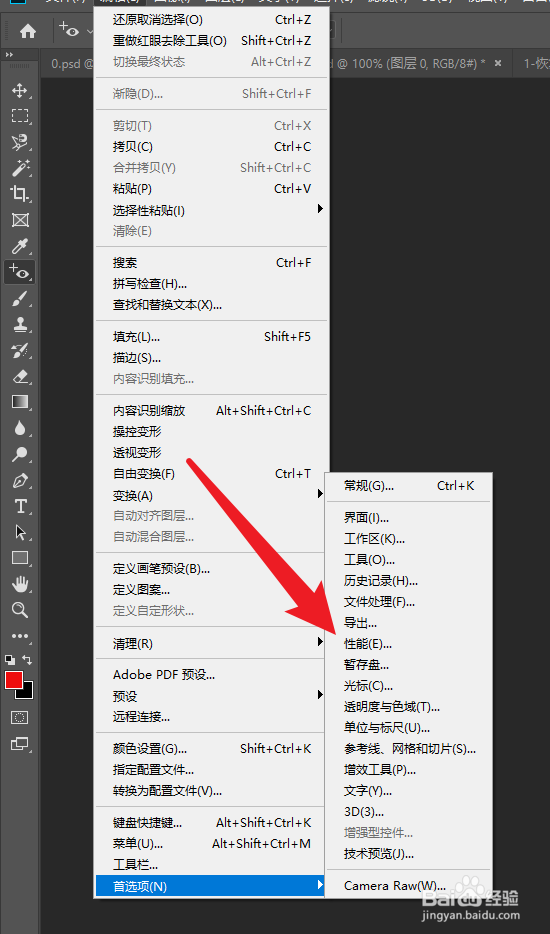This screenshot has width=550, height=934.
Task: Open the black background color swatch
Action: pos(26,691)
